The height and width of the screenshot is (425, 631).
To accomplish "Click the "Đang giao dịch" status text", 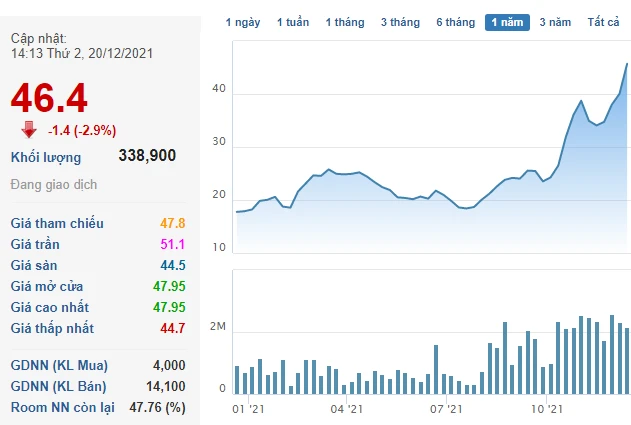I will pyautogui.click(x=53, y=186).
